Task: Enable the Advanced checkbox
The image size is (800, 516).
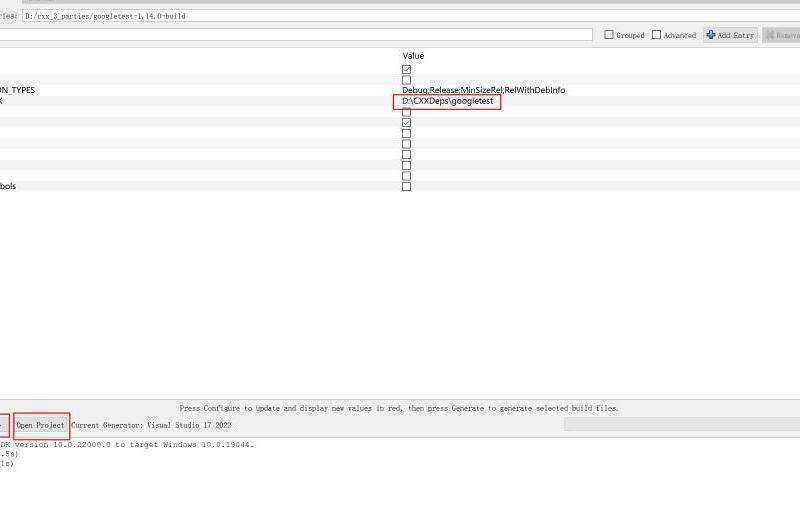Action: point(656,35)
